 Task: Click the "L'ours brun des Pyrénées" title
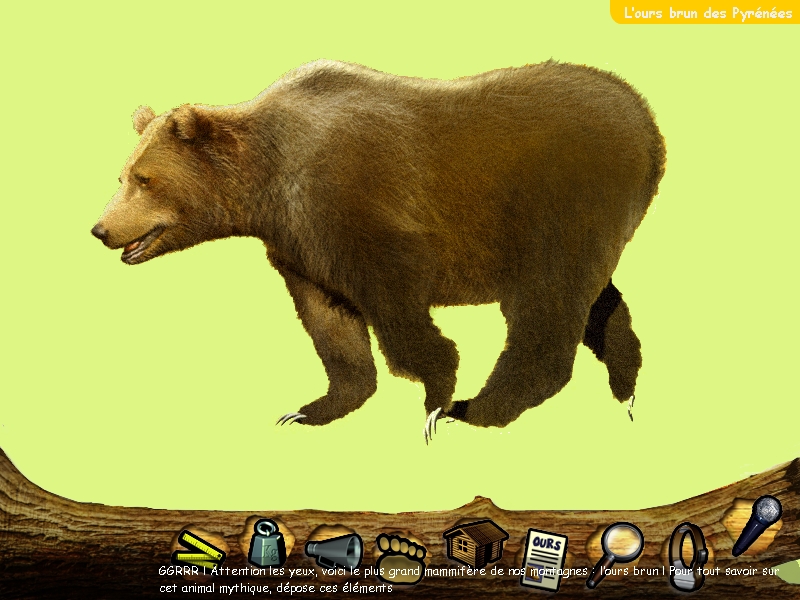click(x=707, y=13)
